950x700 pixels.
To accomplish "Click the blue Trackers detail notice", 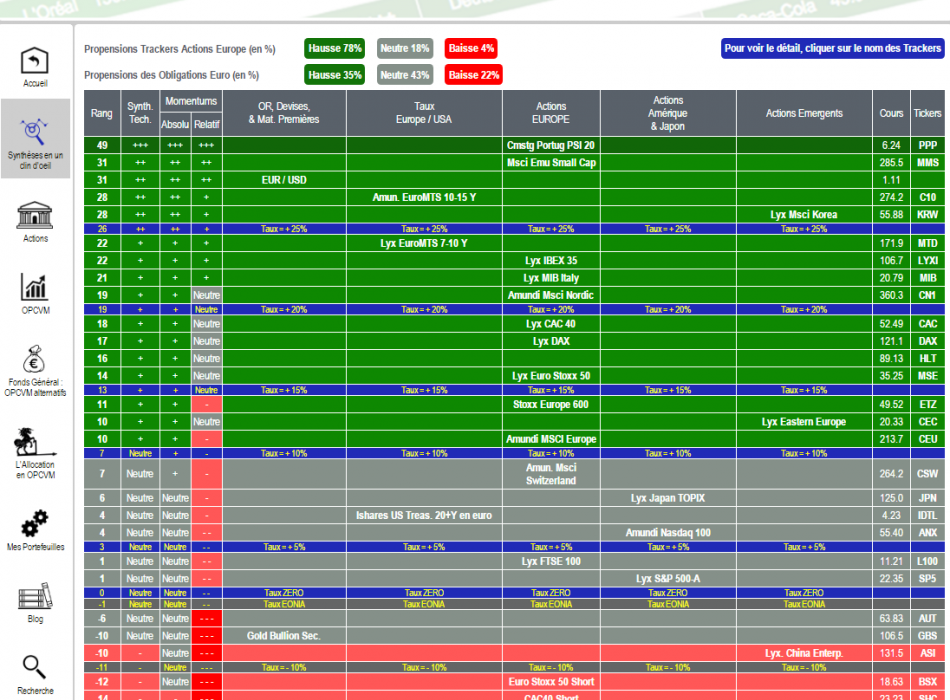I will click(832, 48).
